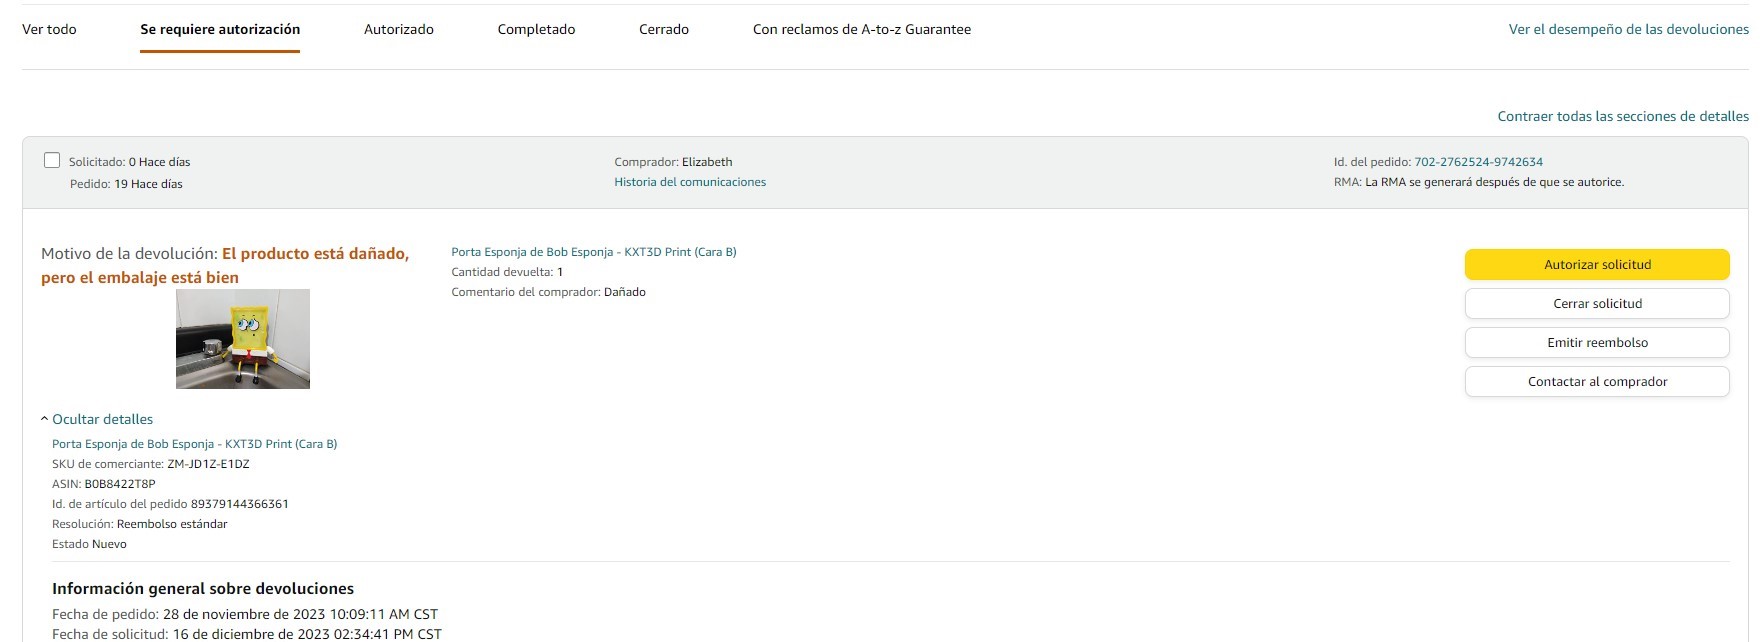Switch to the Ver todo tab
Screen dimensions: 1760x642
[x=49, y=29]
